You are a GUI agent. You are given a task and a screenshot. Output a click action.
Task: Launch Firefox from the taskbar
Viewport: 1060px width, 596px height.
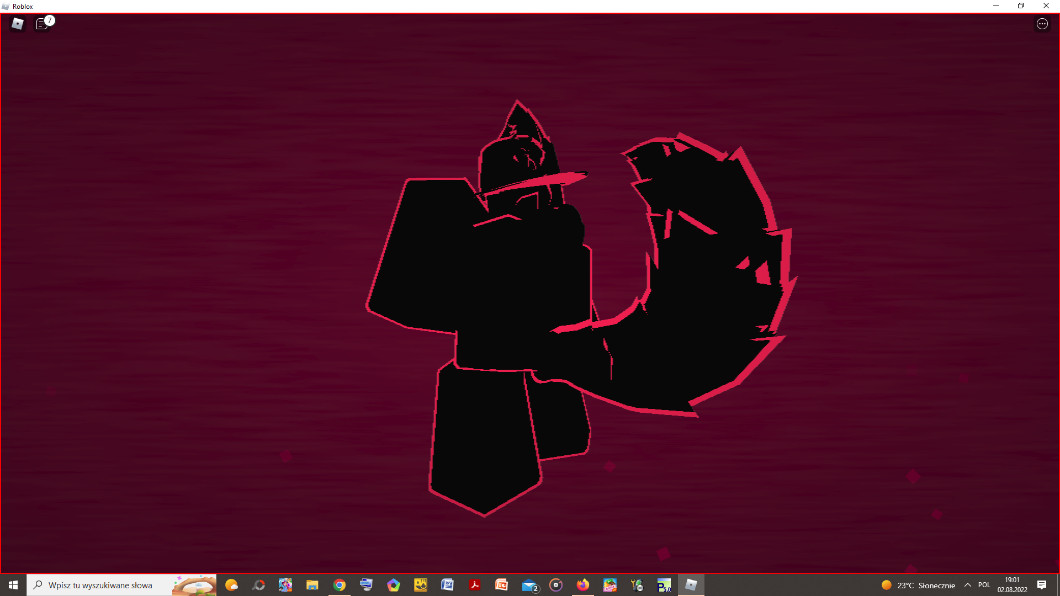pos(583,585)
